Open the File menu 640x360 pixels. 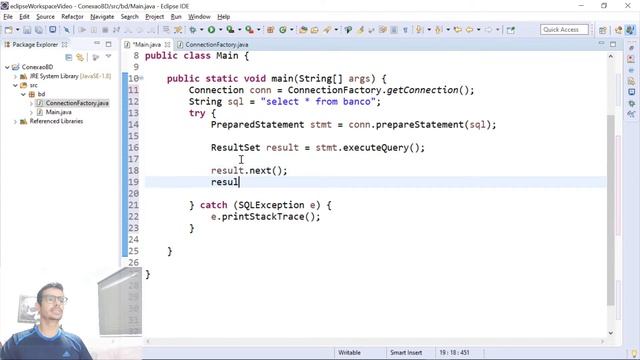[x=8, y=17]
